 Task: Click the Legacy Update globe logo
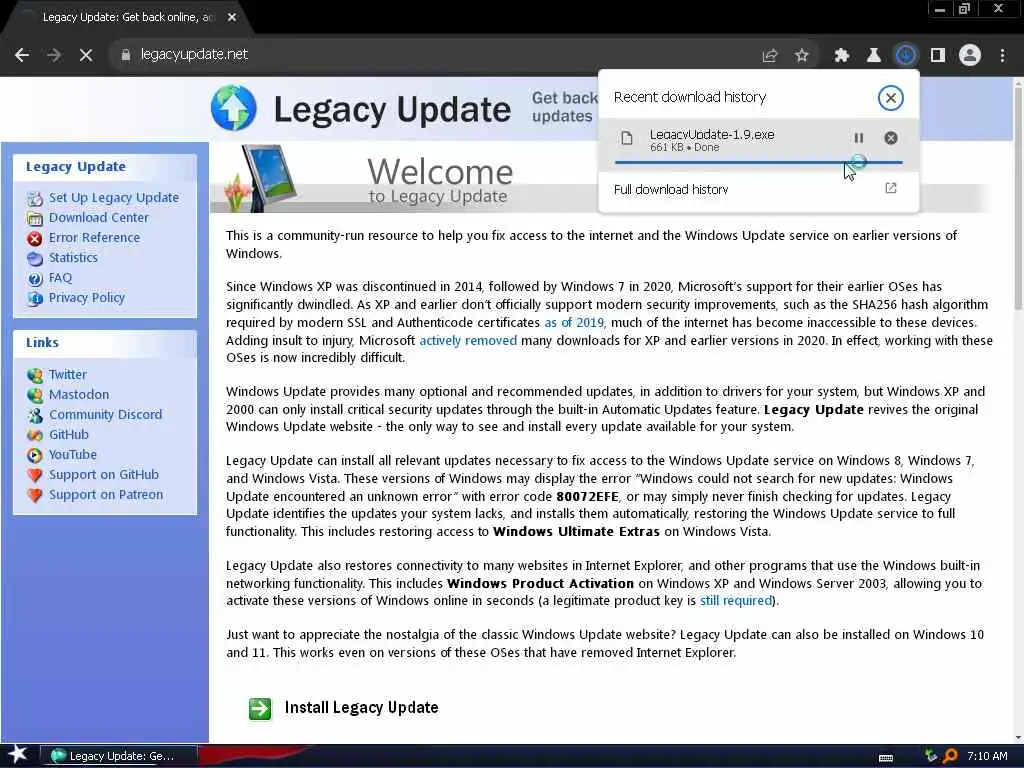pyautogui.click(x=234, y=108)
